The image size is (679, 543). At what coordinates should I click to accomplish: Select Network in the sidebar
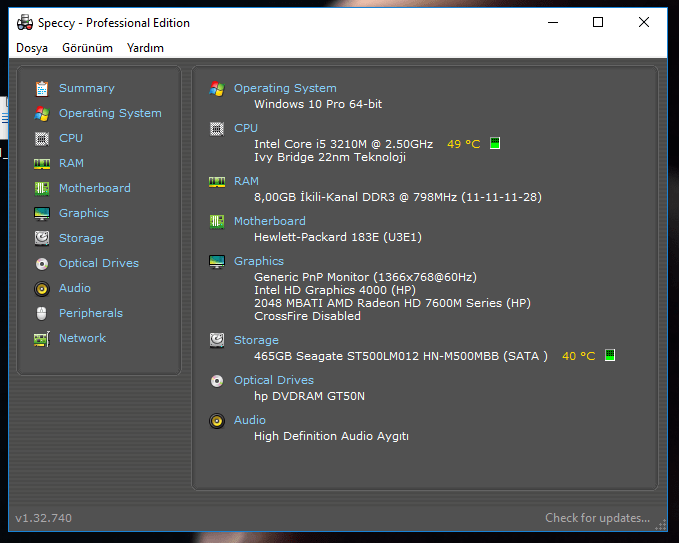83,338
